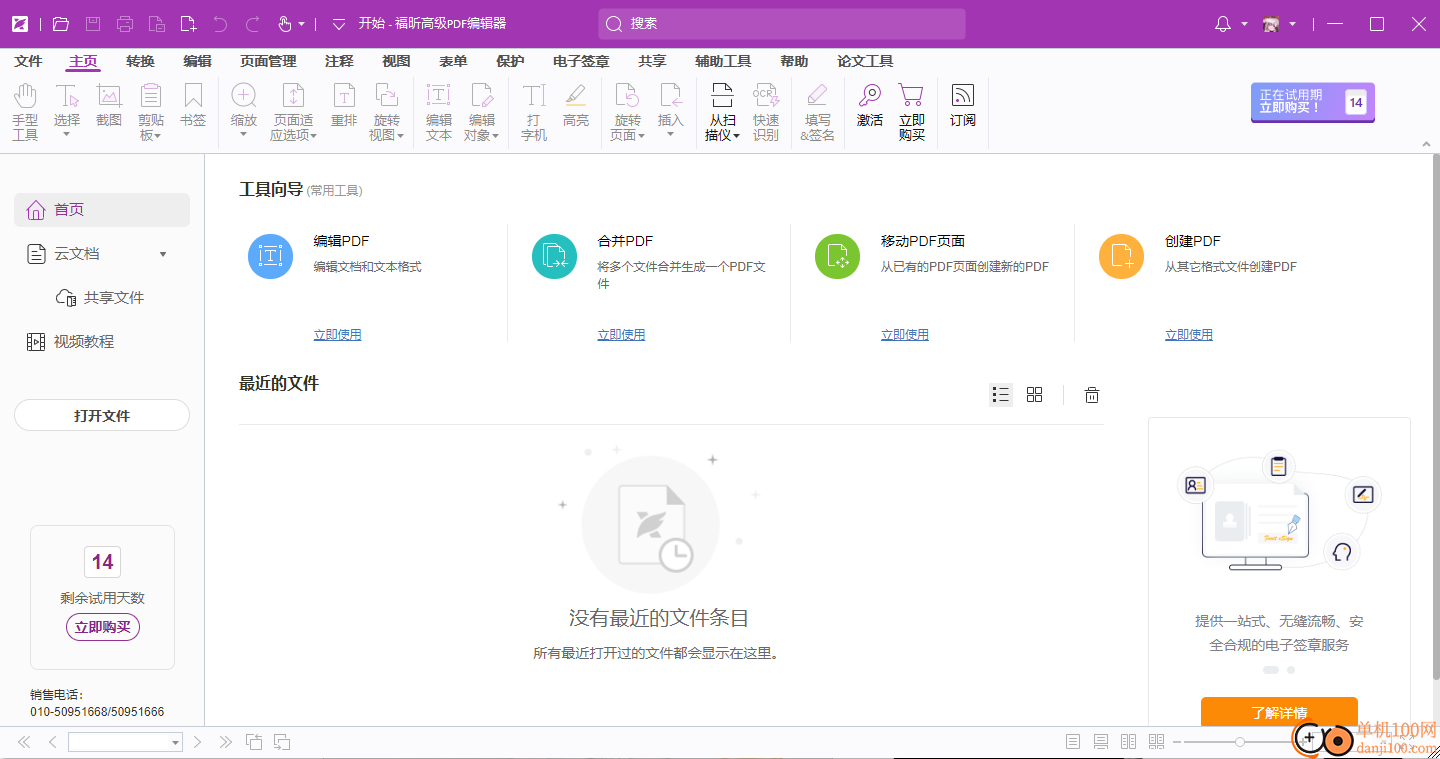
Task: Switch to the Edit (编辑) tab
Action: click(x=197, y=61)
